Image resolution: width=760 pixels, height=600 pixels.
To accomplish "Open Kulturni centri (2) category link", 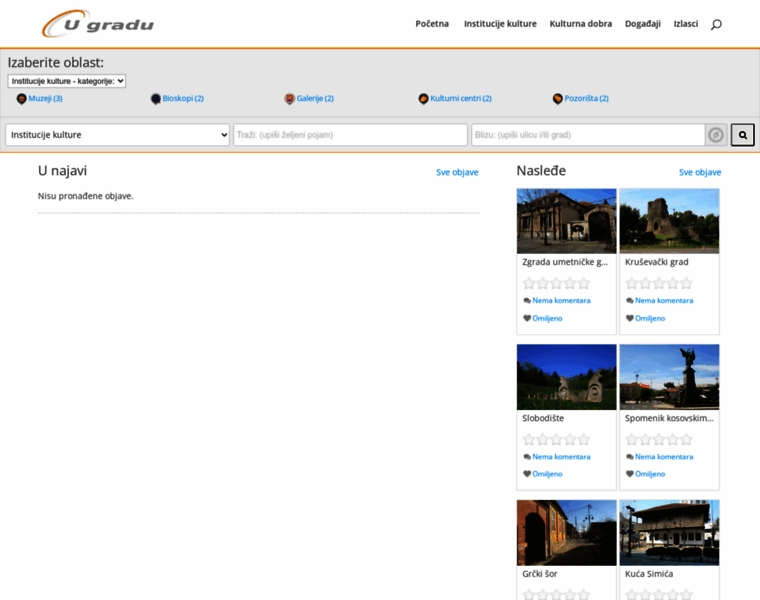I will tap(461, 98).
